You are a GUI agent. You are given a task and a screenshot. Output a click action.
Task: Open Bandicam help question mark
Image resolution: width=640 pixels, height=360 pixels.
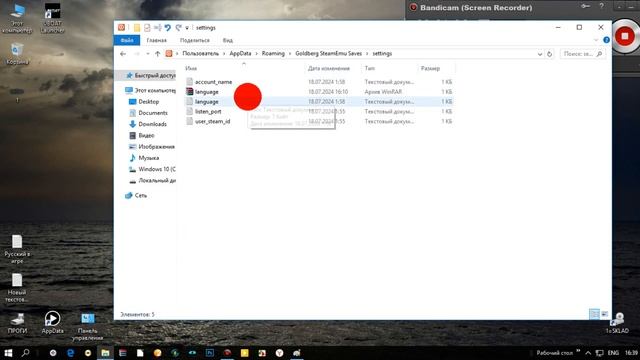[601, 6]
